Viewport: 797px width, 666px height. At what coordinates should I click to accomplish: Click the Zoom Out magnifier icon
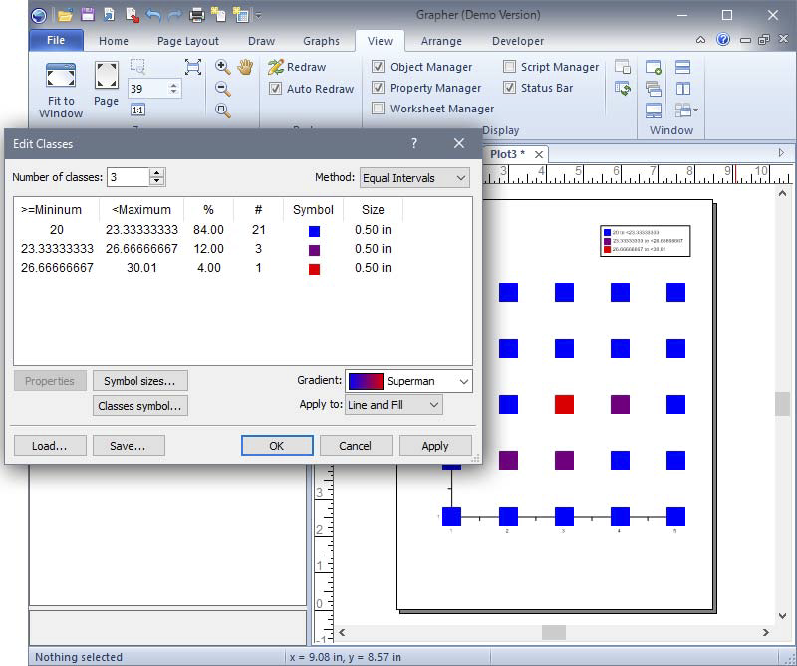(x=222, y=88)
